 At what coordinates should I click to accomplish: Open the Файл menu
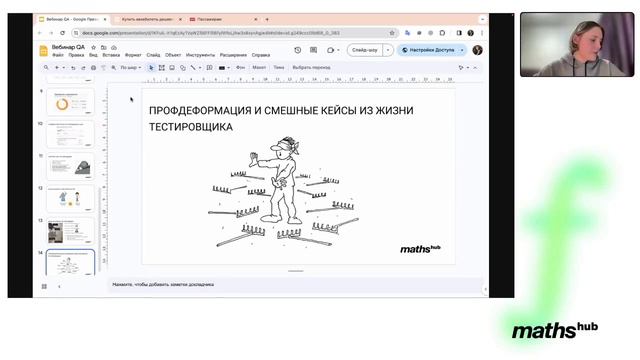58,55
